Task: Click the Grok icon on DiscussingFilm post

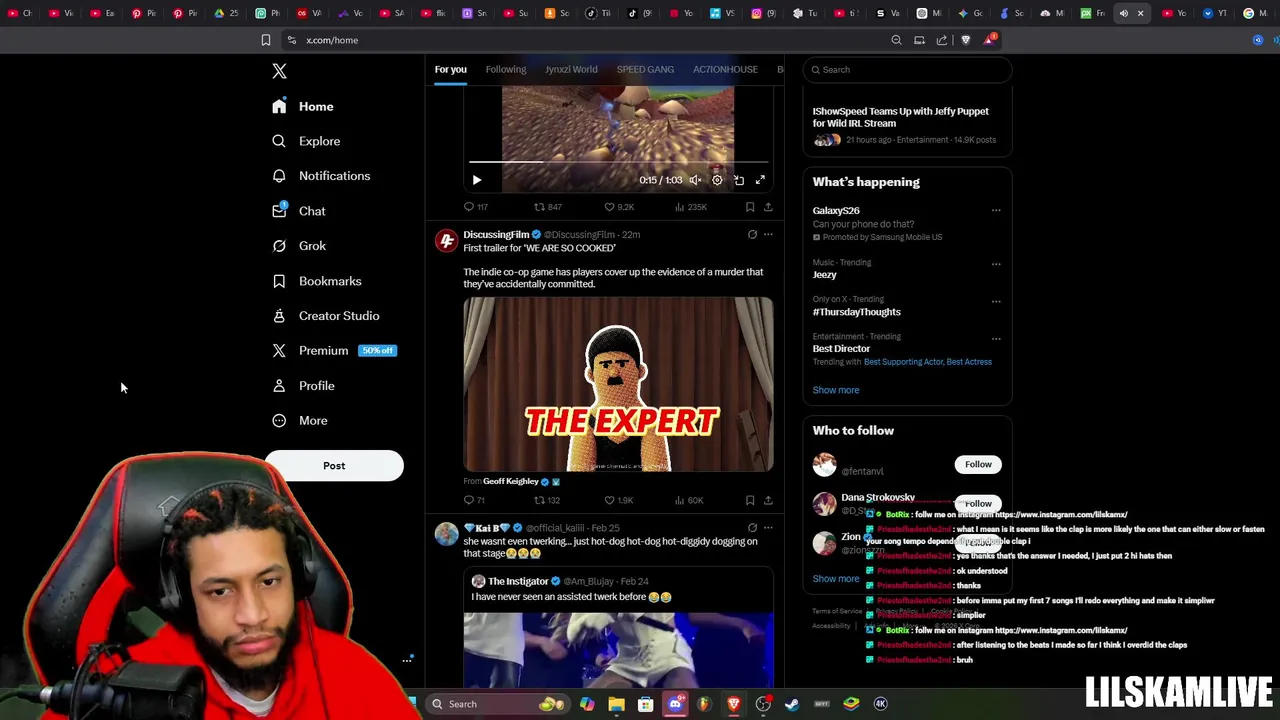Action: coord(752,235)
